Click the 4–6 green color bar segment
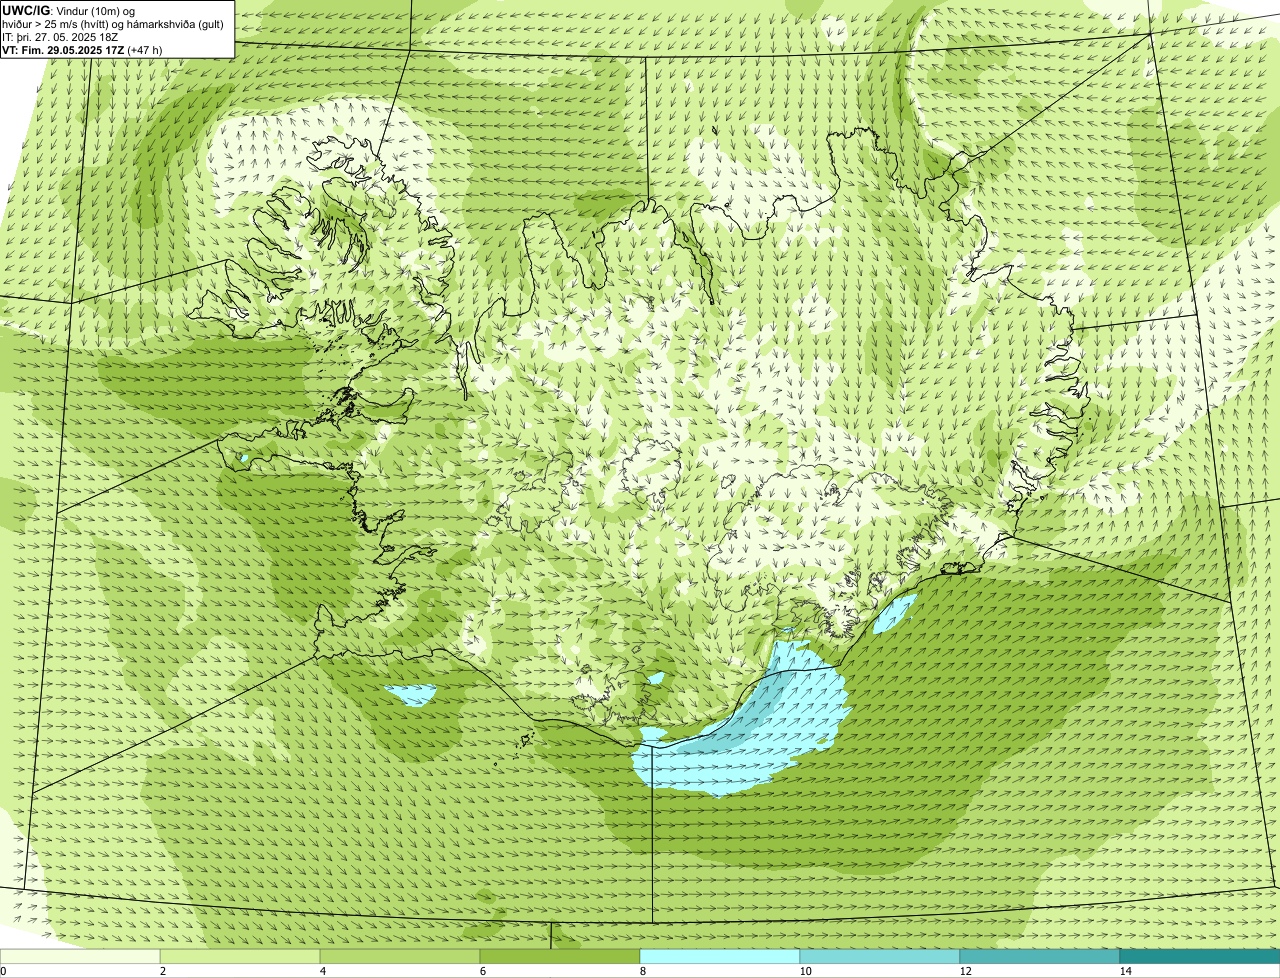This screenshot has width=1280, height=978. point(400,956)
